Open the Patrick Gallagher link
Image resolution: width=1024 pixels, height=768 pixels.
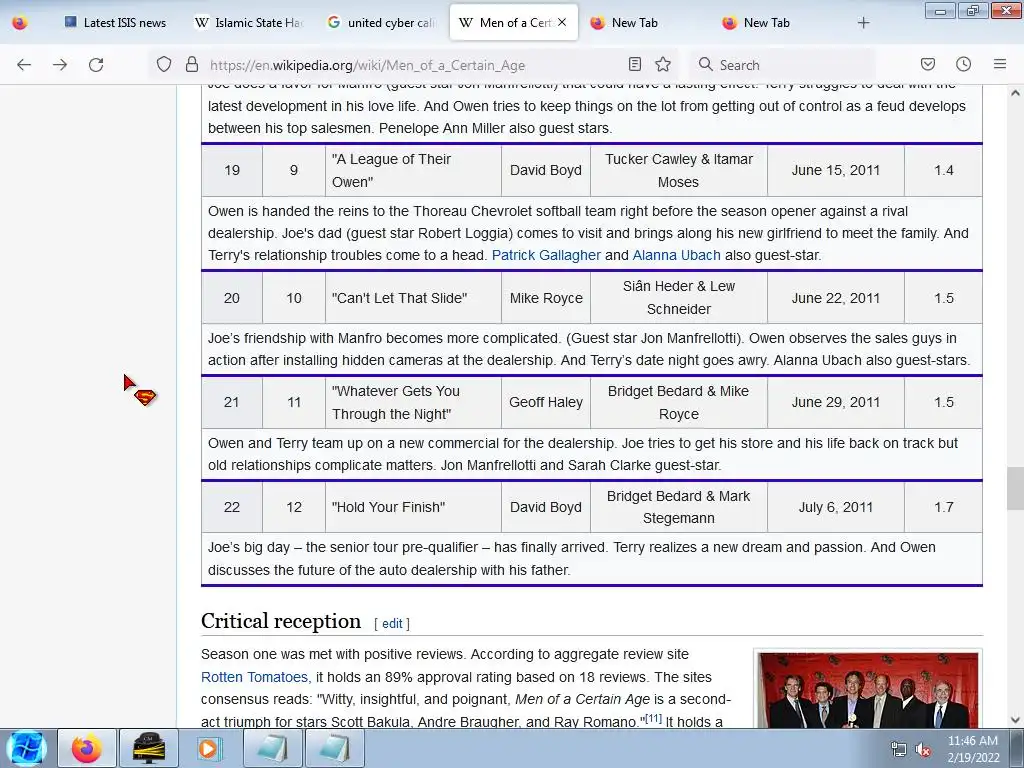pyautogui.click(x=546, y=255)
